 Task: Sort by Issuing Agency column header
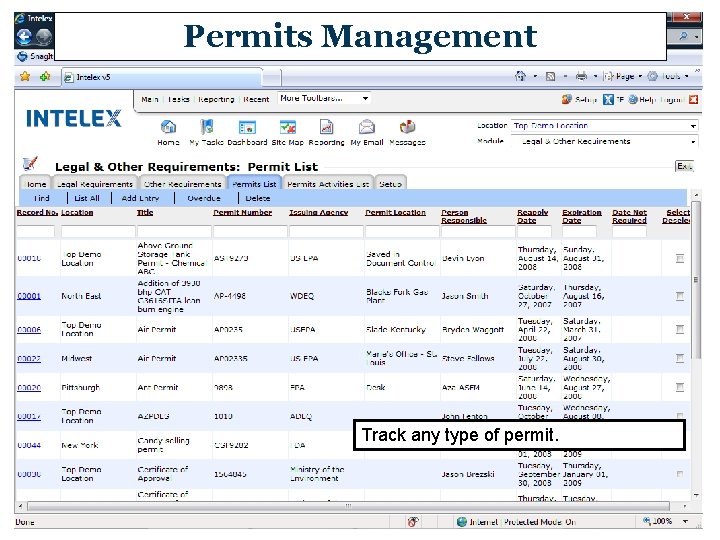(319, 212)
